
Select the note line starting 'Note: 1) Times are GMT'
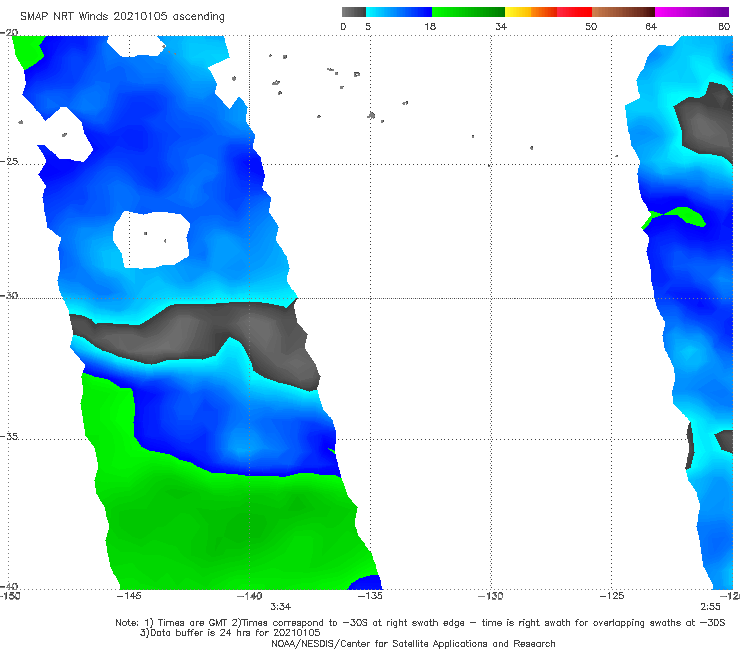pos(420,623)
